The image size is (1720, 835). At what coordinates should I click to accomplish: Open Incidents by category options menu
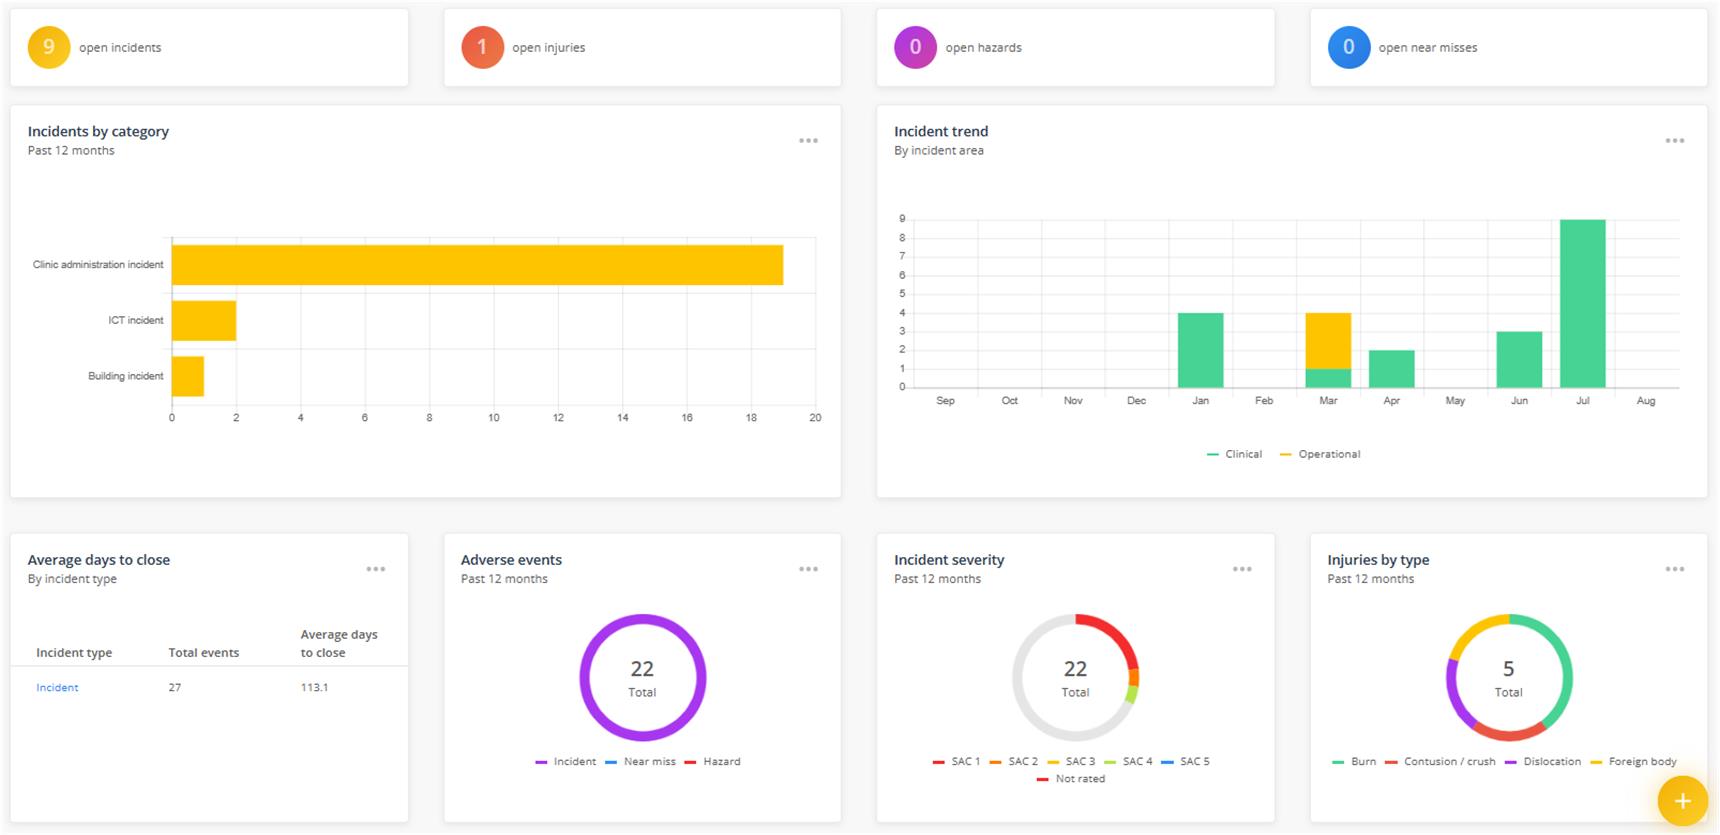808,141
